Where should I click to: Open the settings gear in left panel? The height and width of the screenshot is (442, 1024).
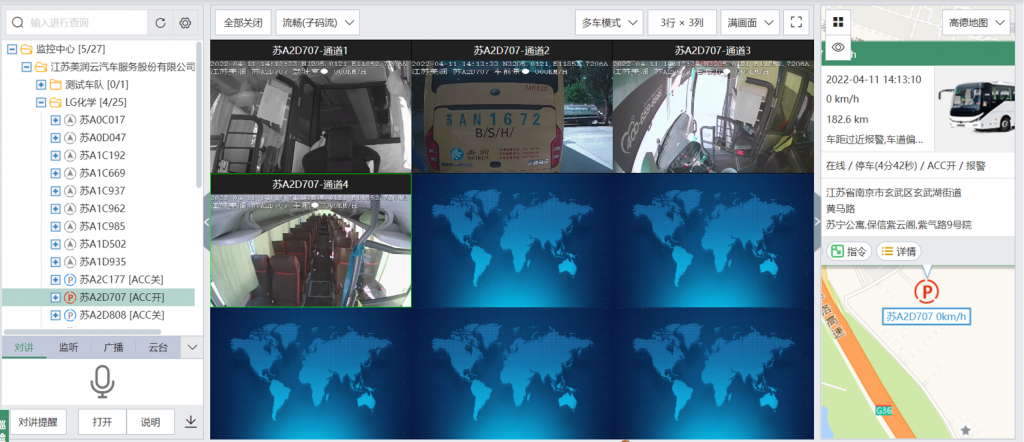(x=185, y=22)
